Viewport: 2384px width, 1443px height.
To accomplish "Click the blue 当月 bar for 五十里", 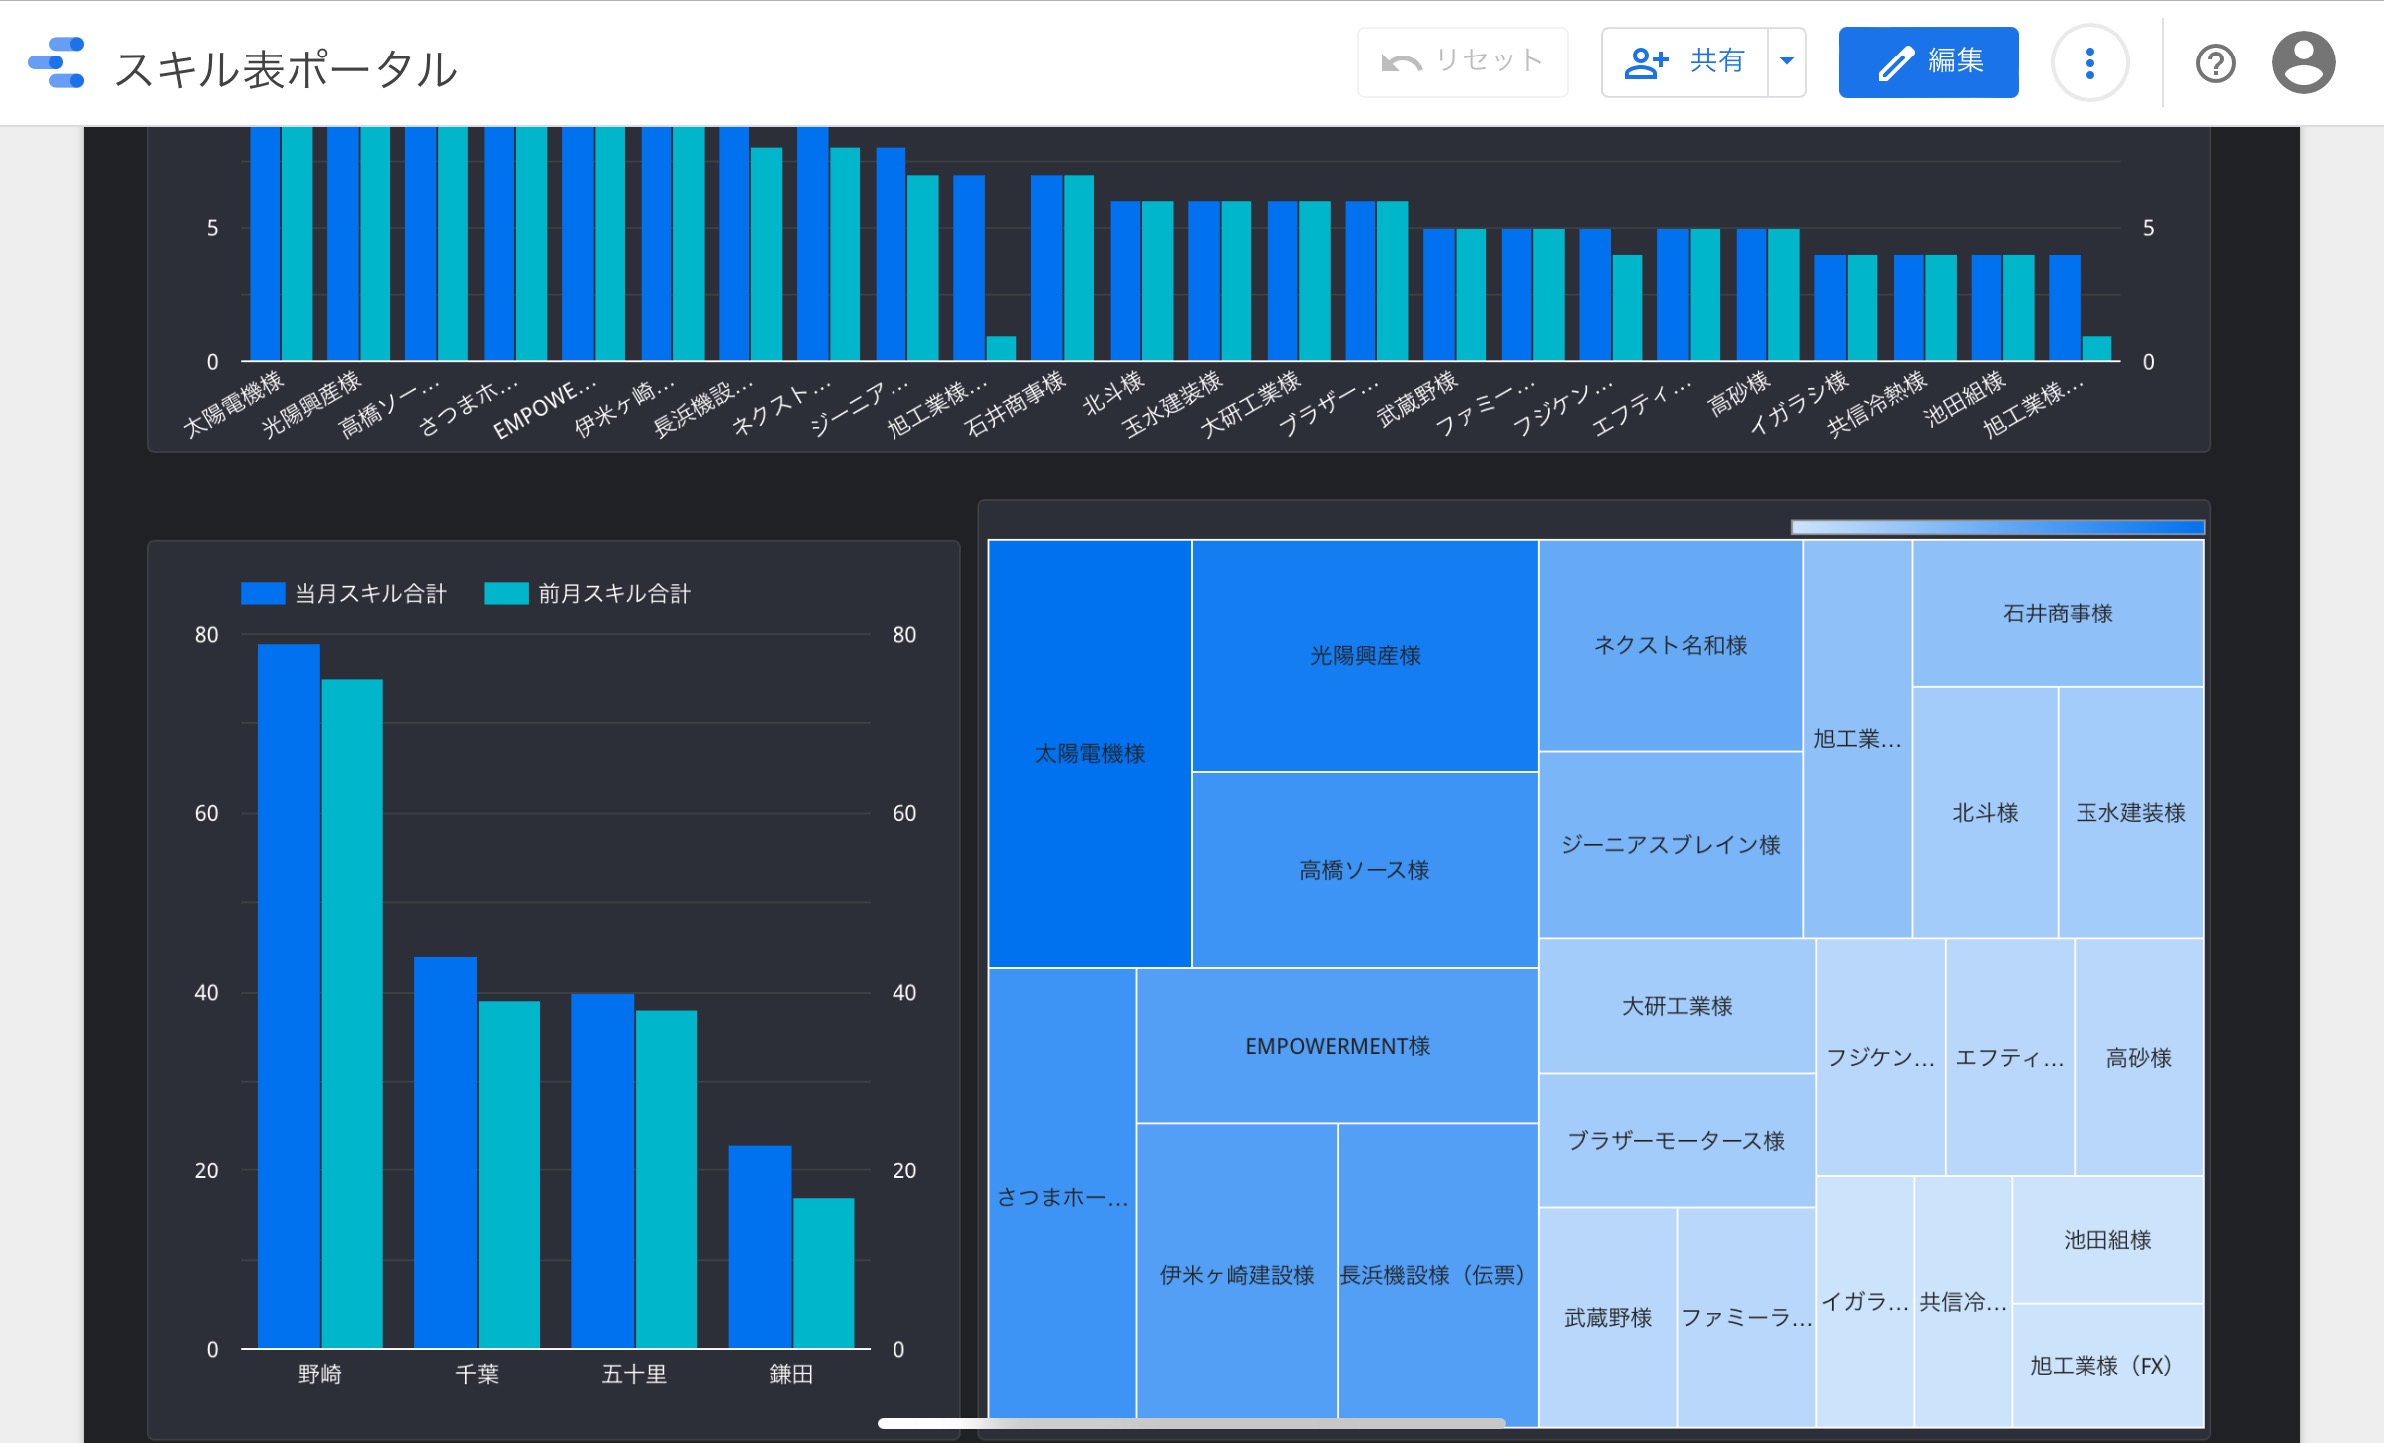I will (602, 1170).
